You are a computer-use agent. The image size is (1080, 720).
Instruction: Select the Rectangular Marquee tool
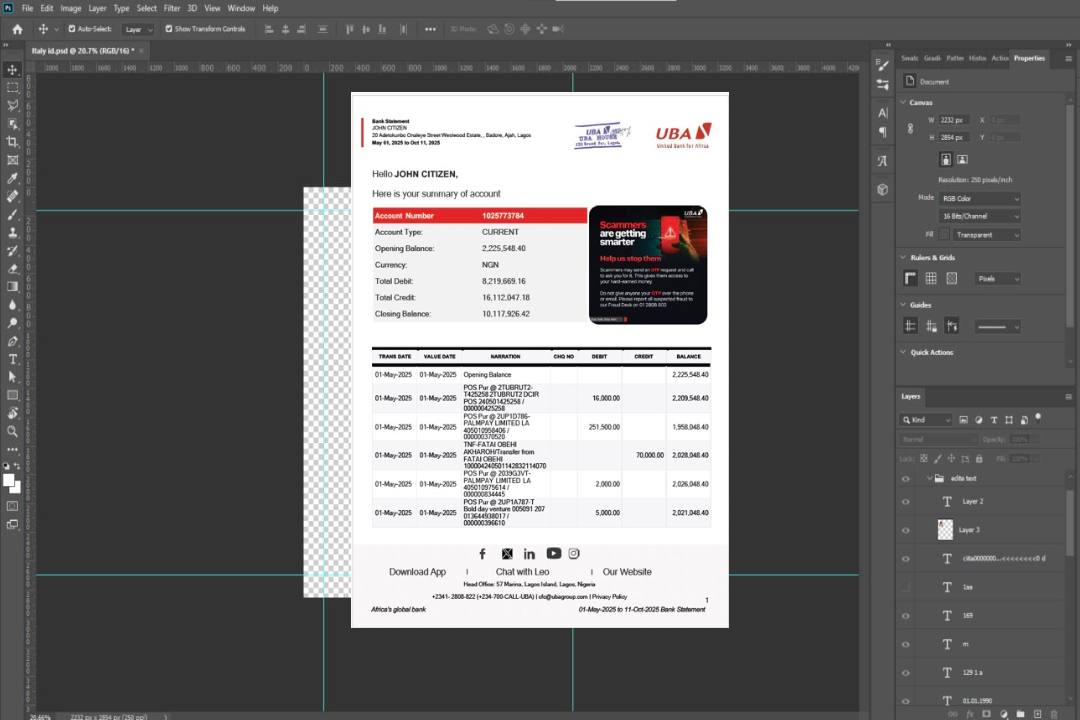tap(12, 88)
